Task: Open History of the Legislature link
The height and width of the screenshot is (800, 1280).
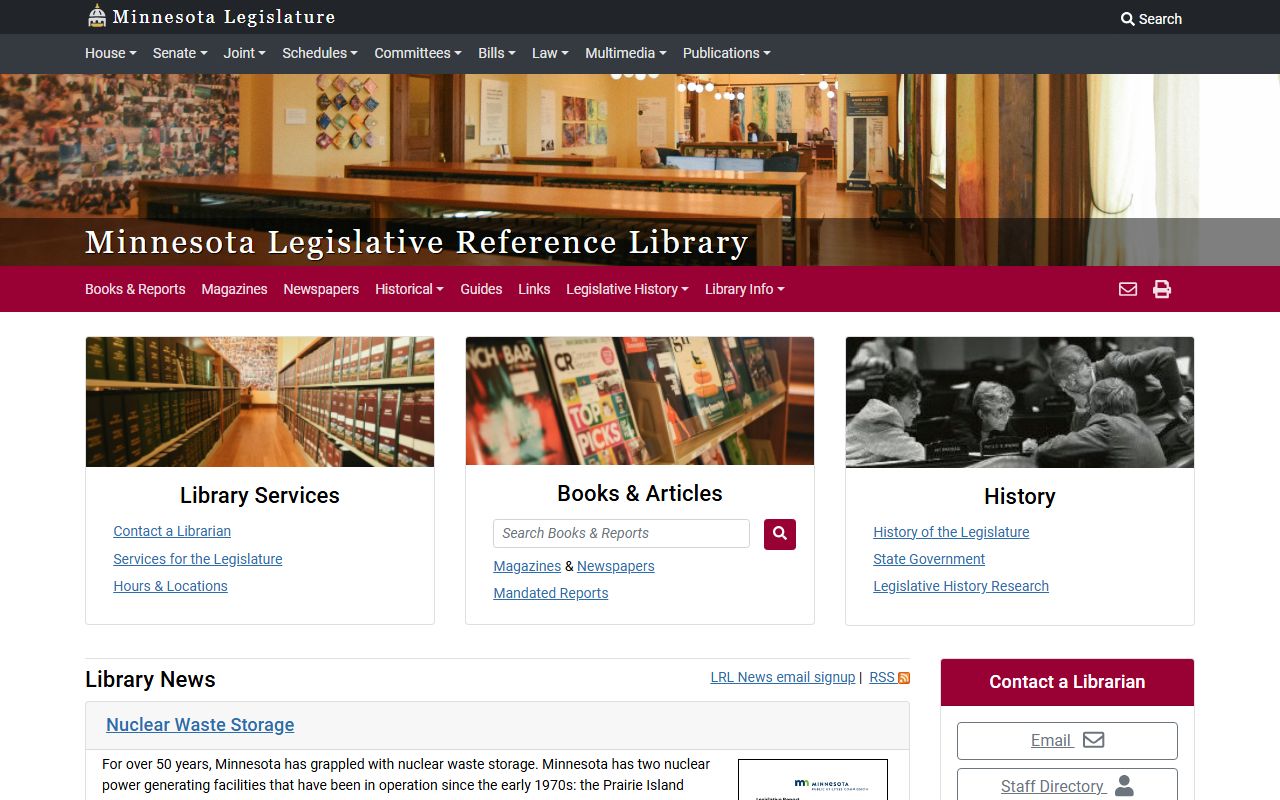Action: pyautogui.click(x=951, y=532)
